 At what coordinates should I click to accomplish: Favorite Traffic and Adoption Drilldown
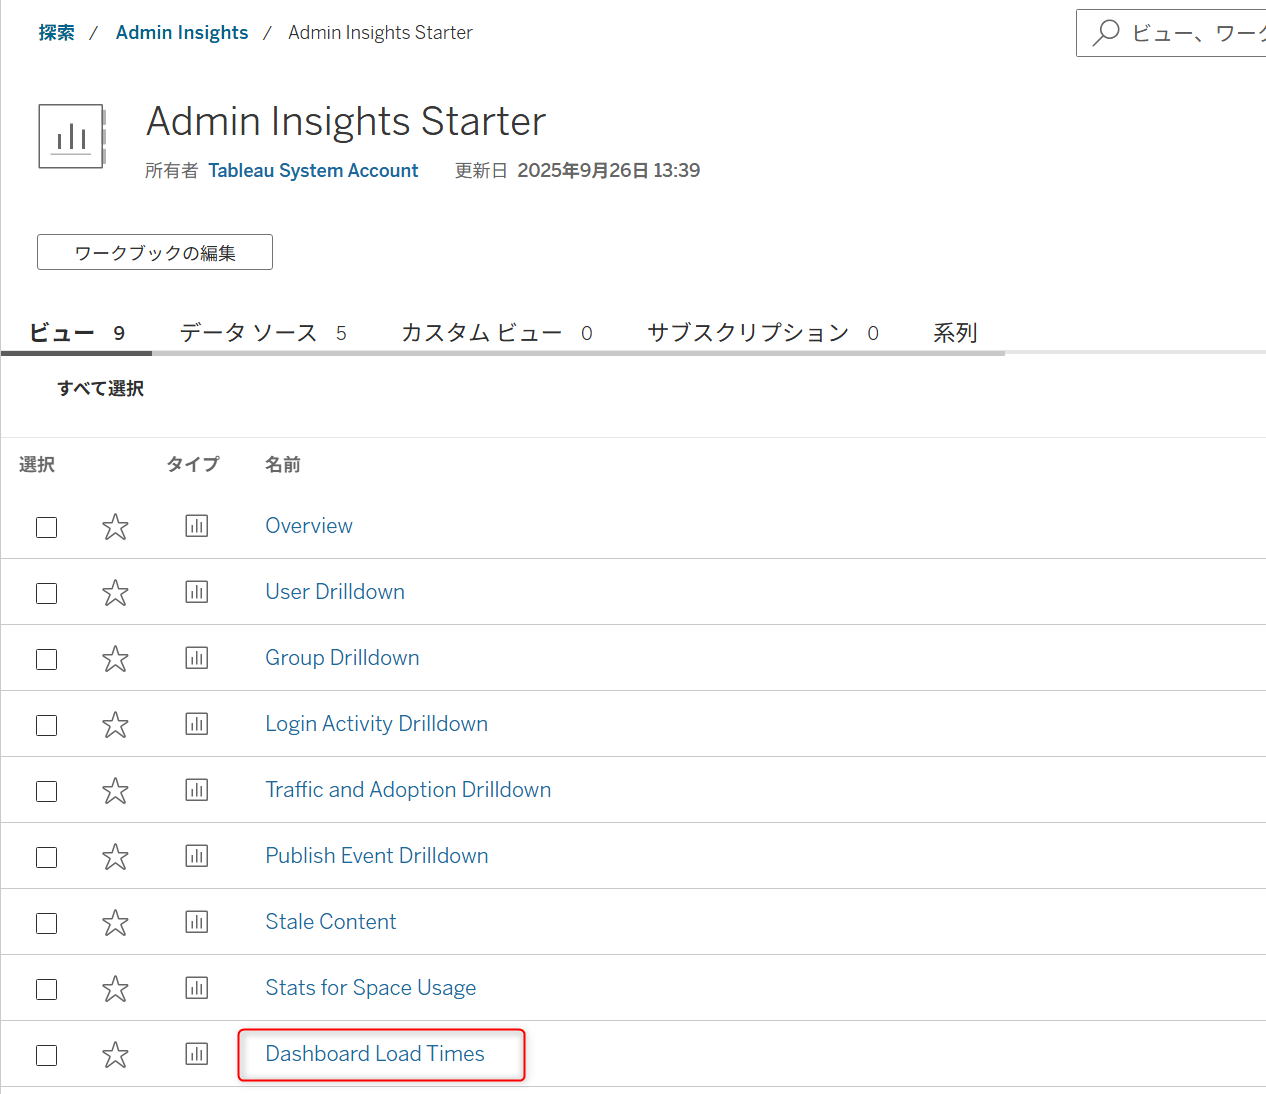point(115,790)
